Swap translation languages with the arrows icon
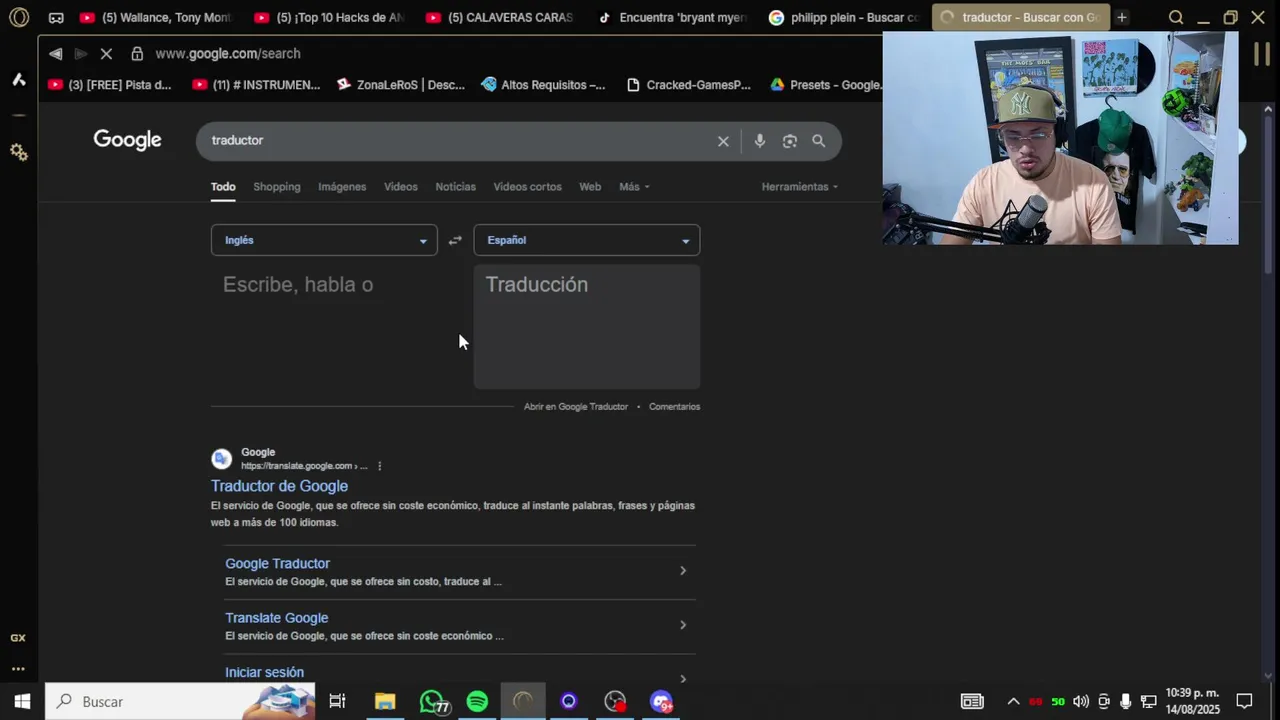The image size is (1280, 720). pyautogui.click(x=455, y=240)
